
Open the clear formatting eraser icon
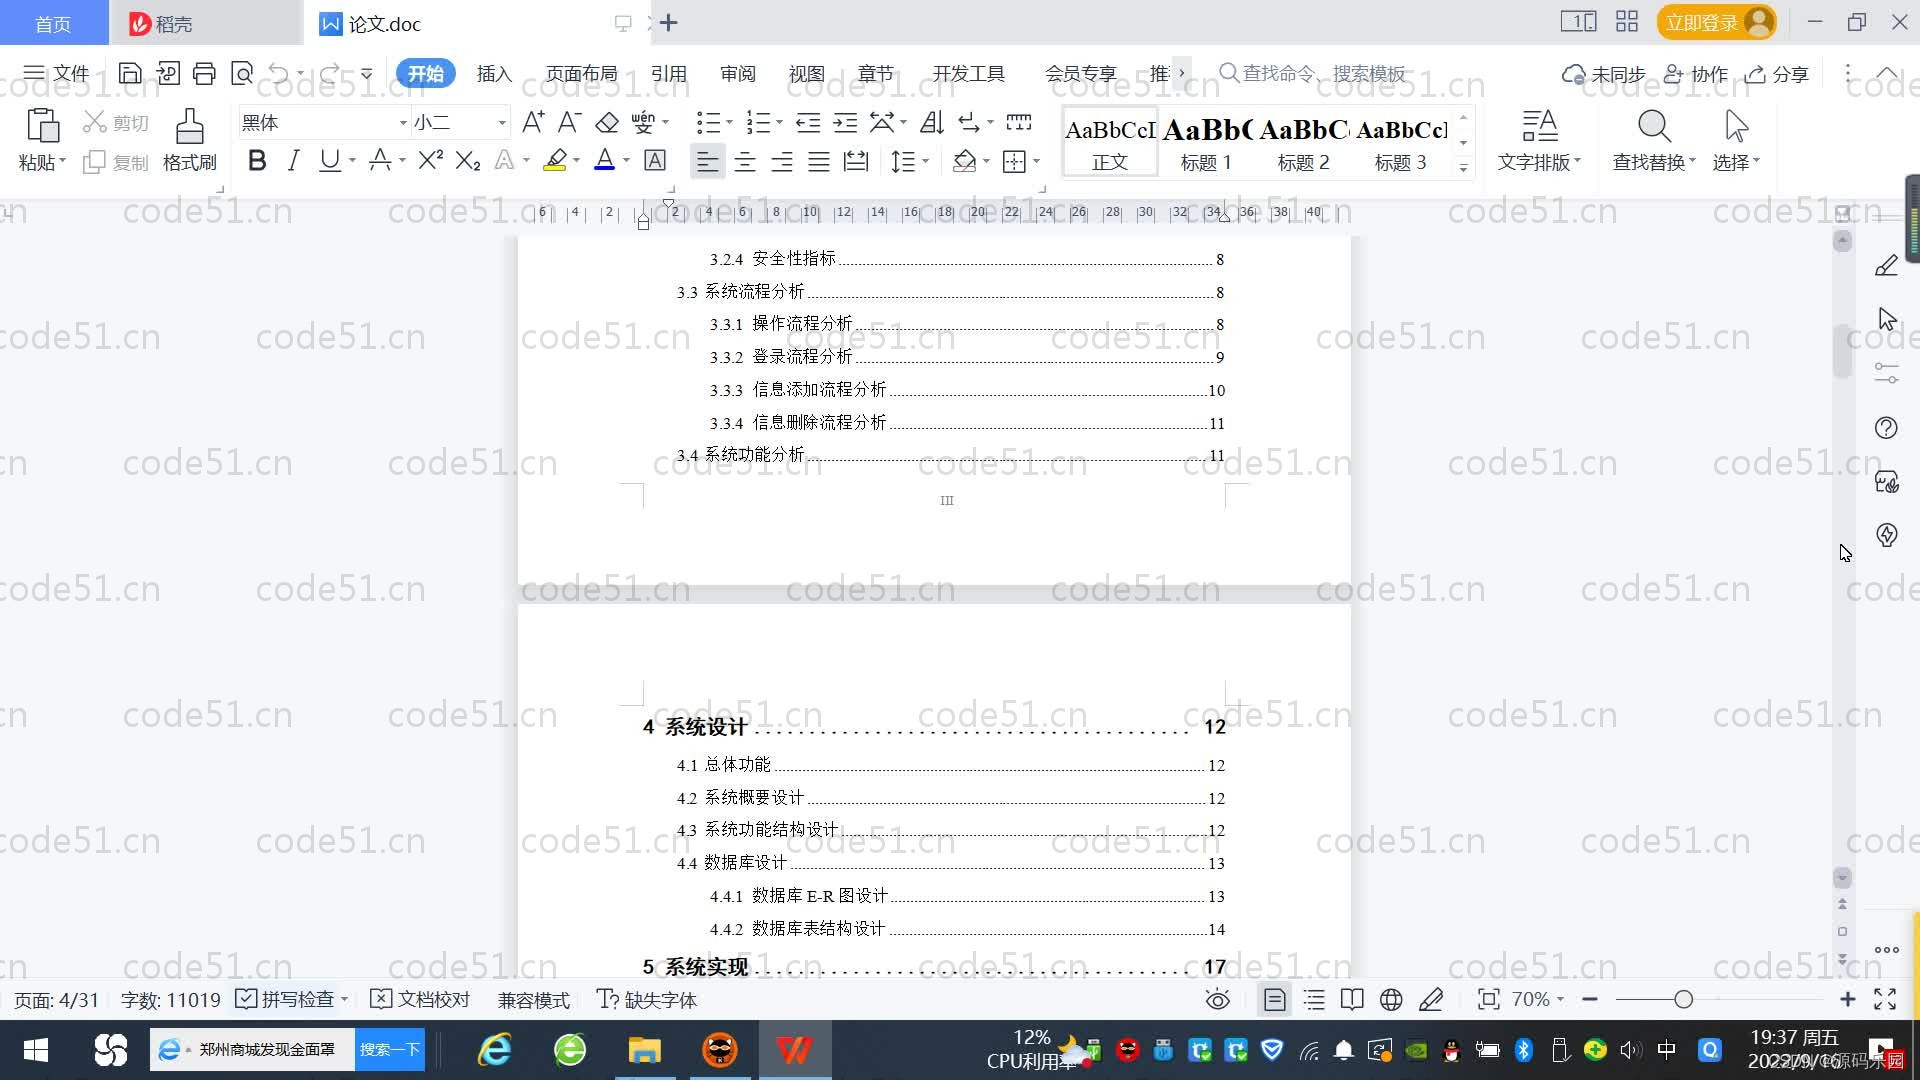pyautogui.click(x=606, y=122)
